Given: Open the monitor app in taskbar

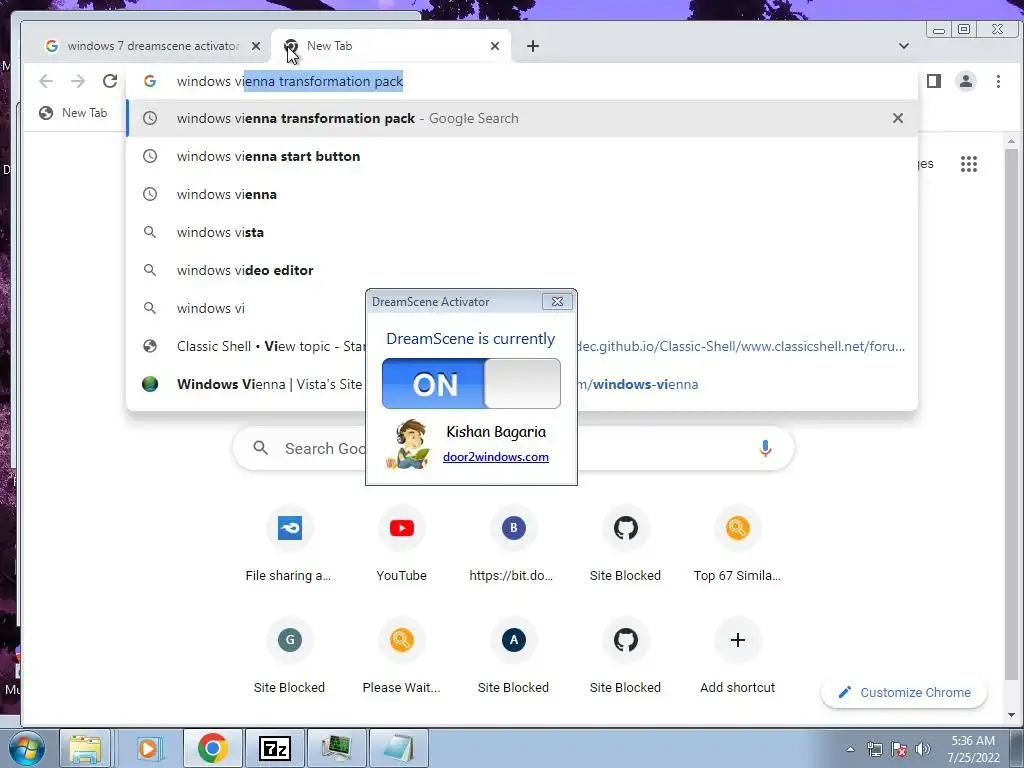Looking at the screenshot, I should point(337,748).
